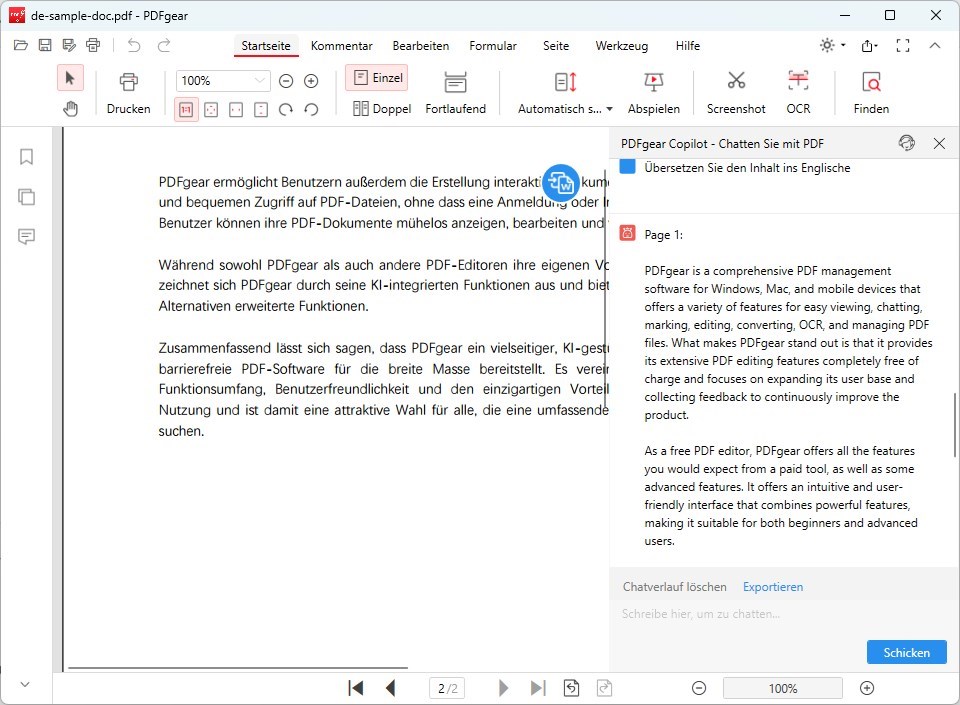Go to the first page
Screen dimensions: 960x705
356,688
